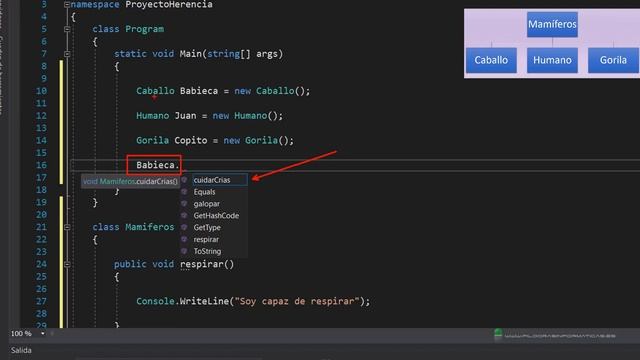This screenshot has height=360, width=640.
Task: Click the Mamiferos class name on line 21
Action: pyautogui.click(x=149, y=227)
